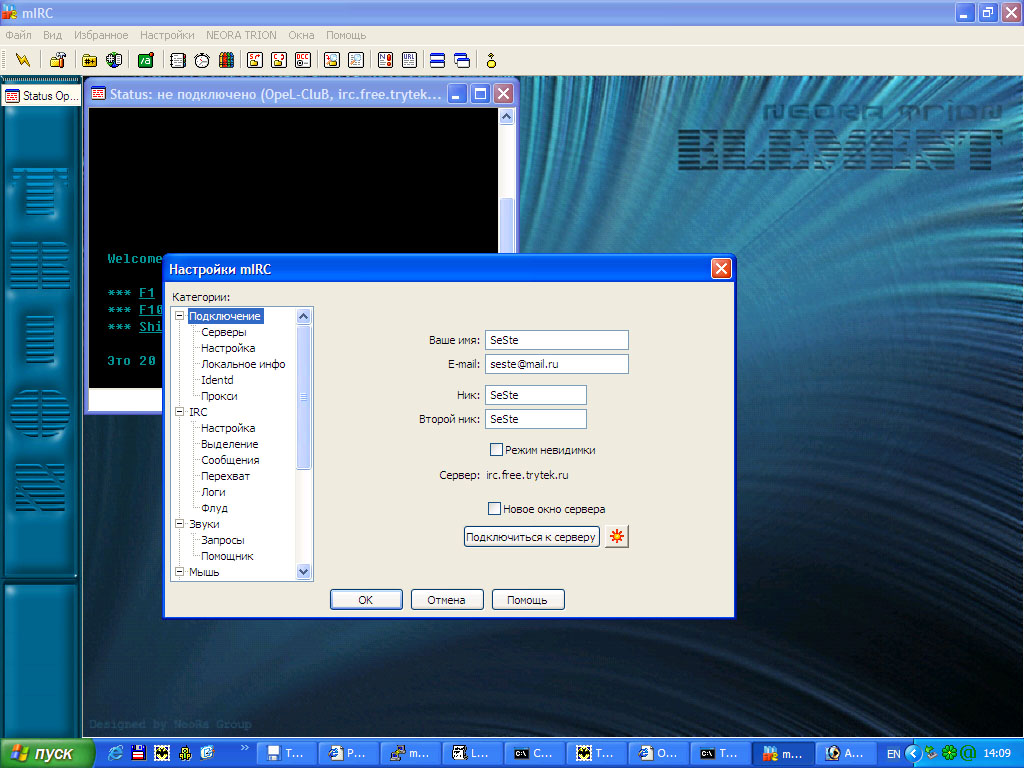This screenshot has height=768, width=1024.
Task: Collapse the Мышь tree category
Action: [x=180, y=571]
